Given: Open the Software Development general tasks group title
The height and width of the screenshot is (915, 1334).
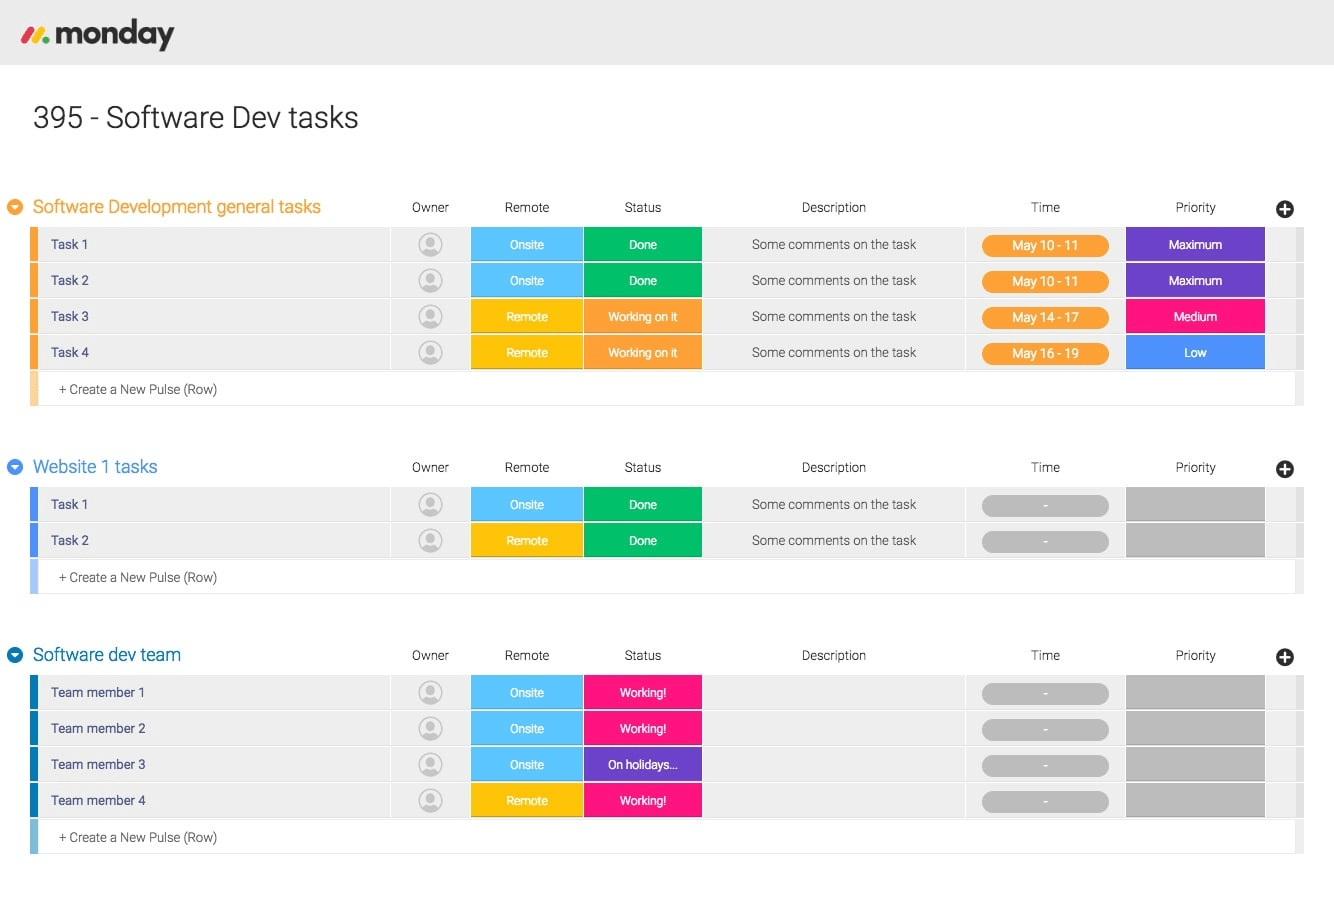Looking at the screenshot, I should [177, 207].
